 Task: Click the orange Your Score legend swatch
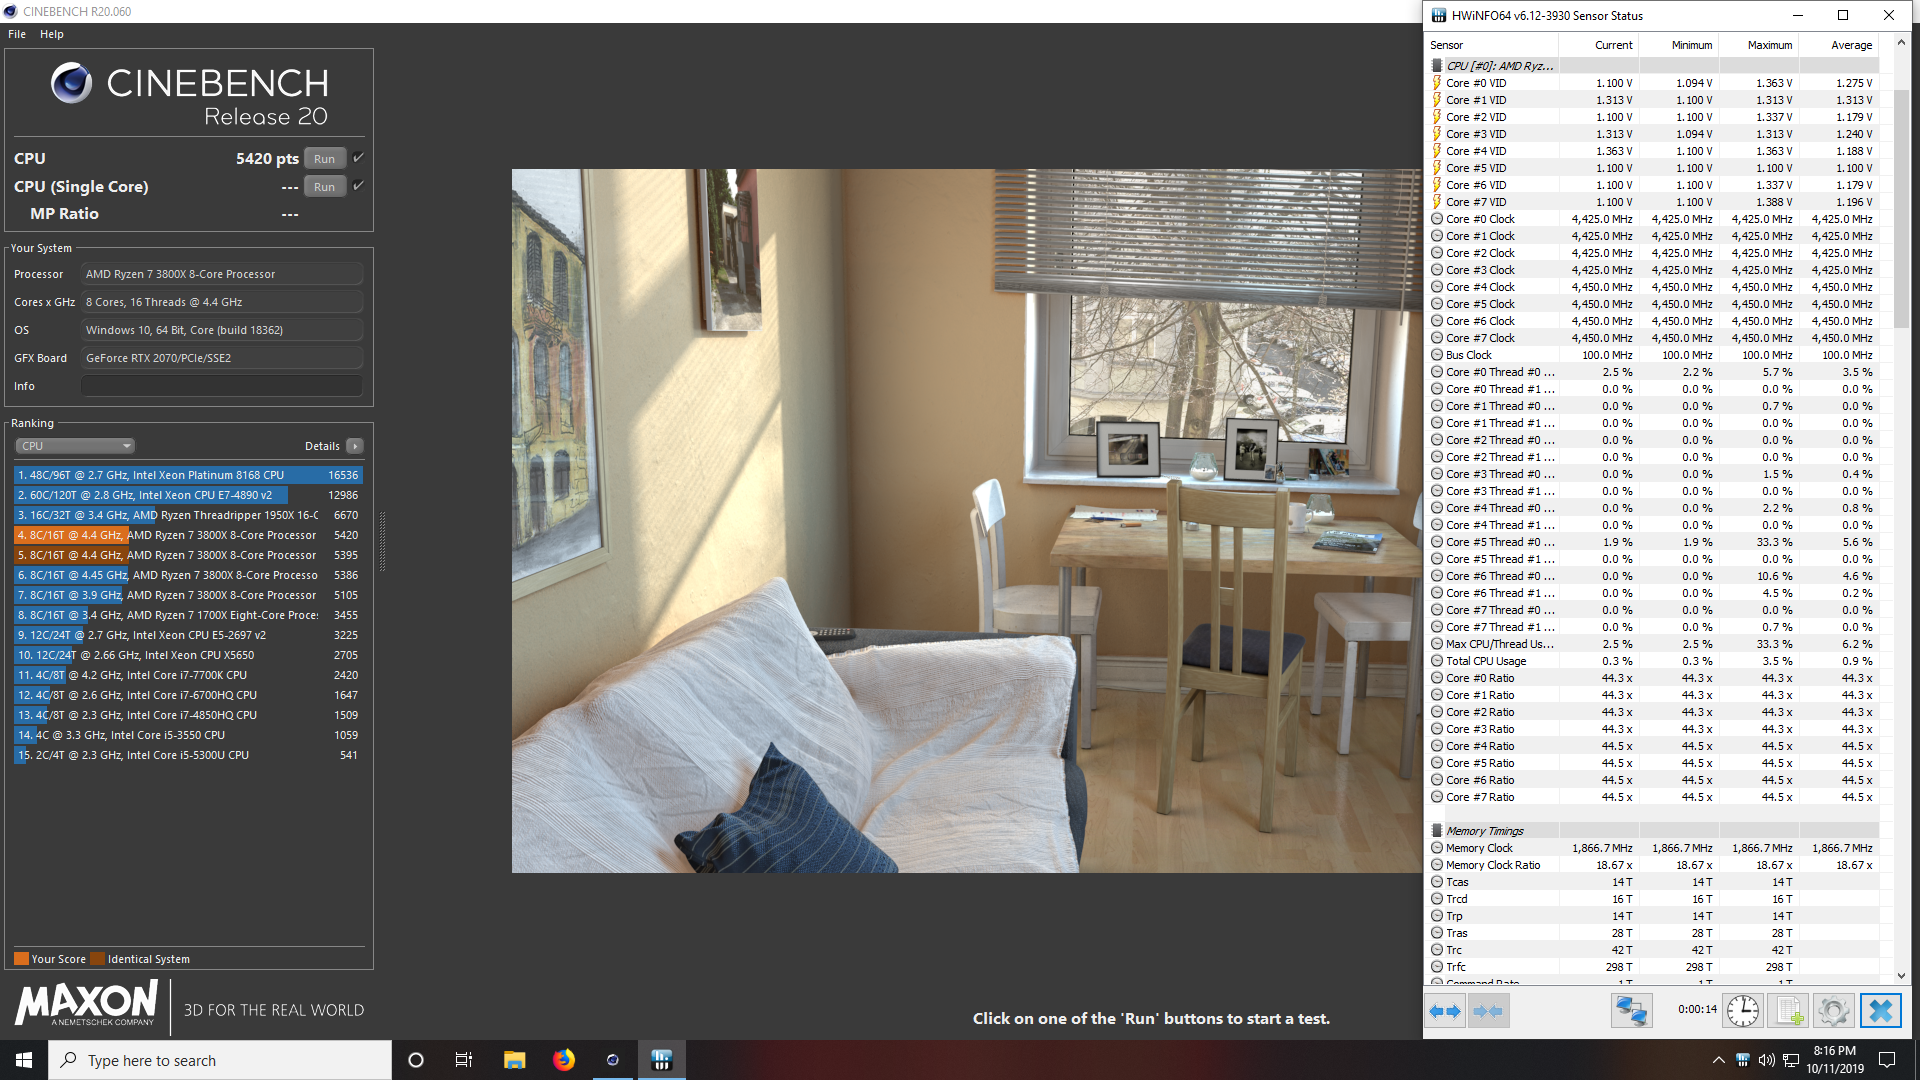point(21,959)
